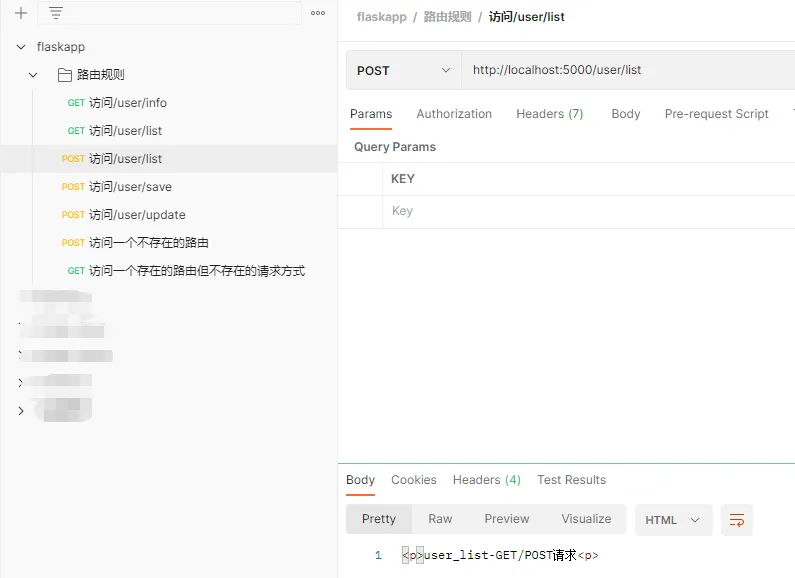
Task: Select the Raw response view
Action: (440, 519)
